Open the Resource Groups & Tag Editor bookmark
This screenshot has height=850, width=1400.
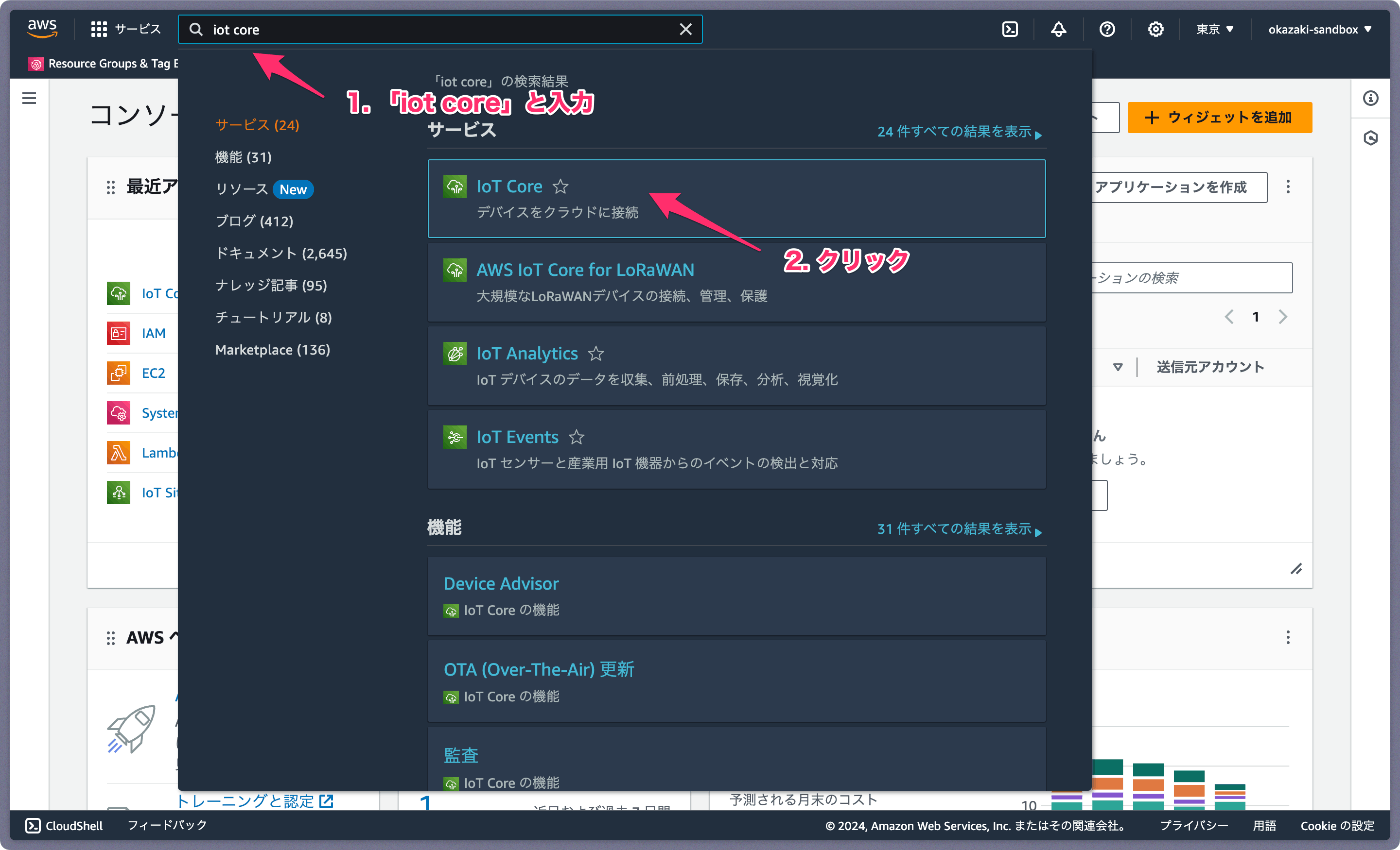coord(103,64)
